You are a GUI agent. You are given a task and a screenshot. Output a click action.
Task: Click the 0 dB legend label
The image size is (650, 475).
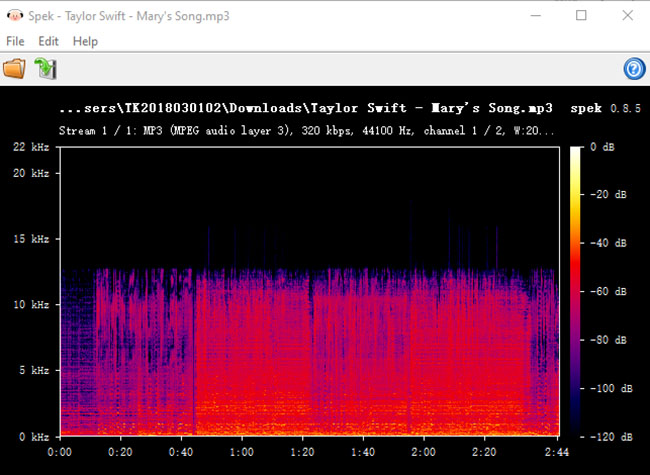click(602, 147)
